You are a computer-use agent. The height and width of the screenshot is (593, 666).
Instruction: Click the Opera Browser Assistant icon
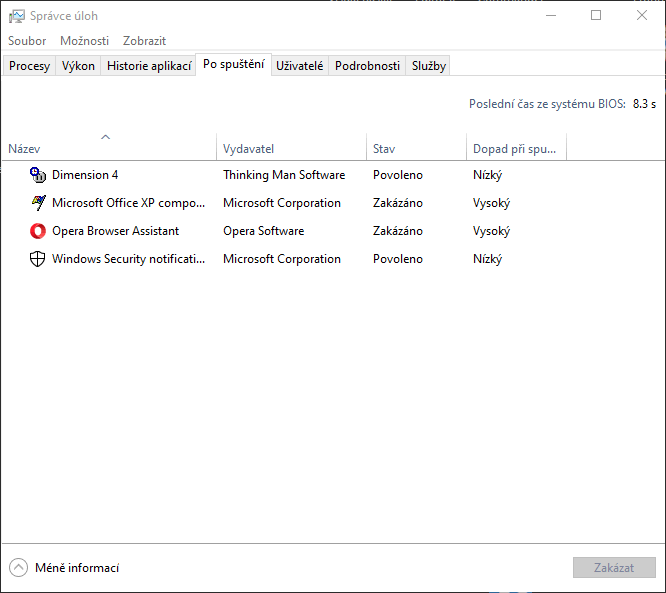[38, 231]
